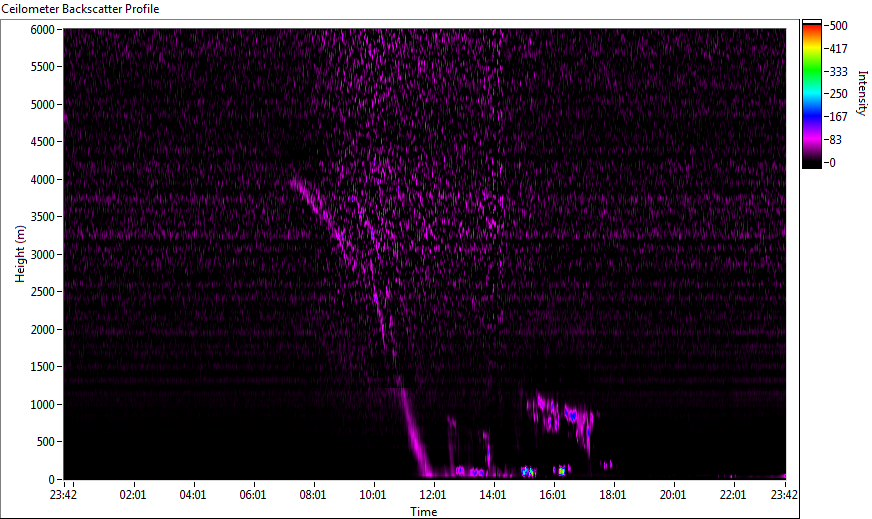This screenshot has height=519, width=872.
Task: Click the 5500 height axis value
Action: [x=42, y=67]
